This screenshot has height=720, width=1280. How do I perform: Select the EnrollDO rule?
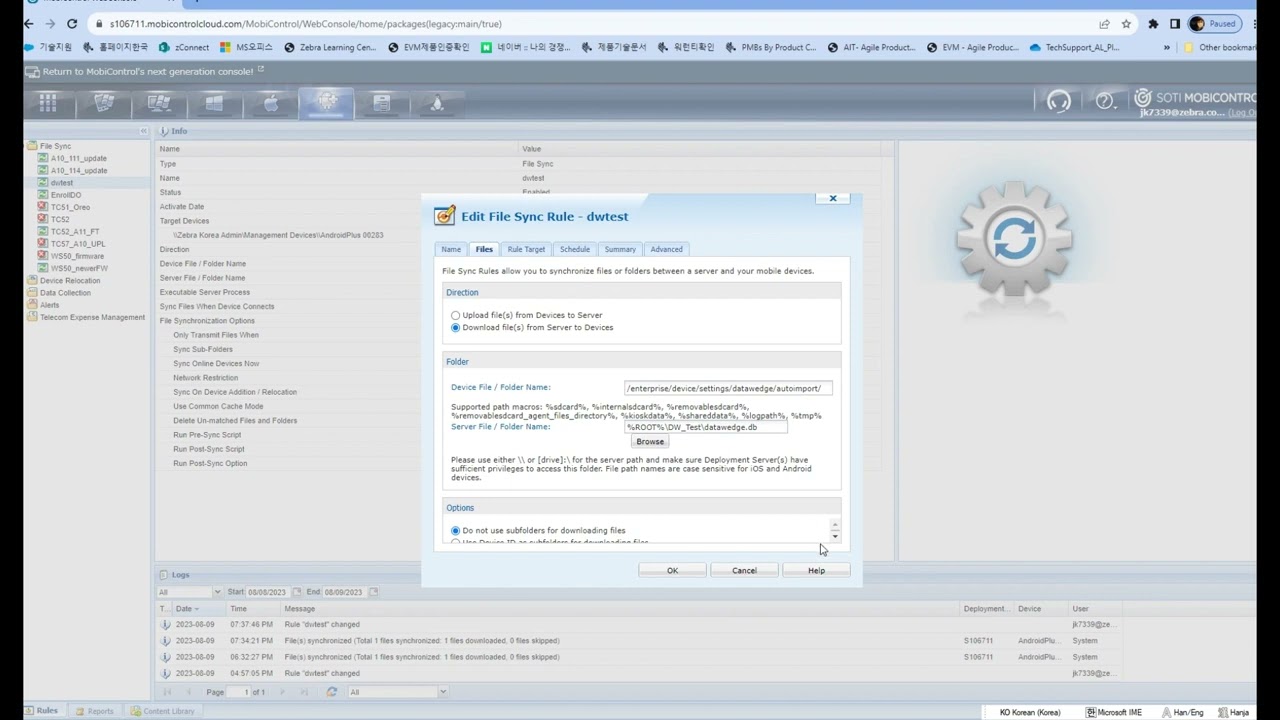66,195
